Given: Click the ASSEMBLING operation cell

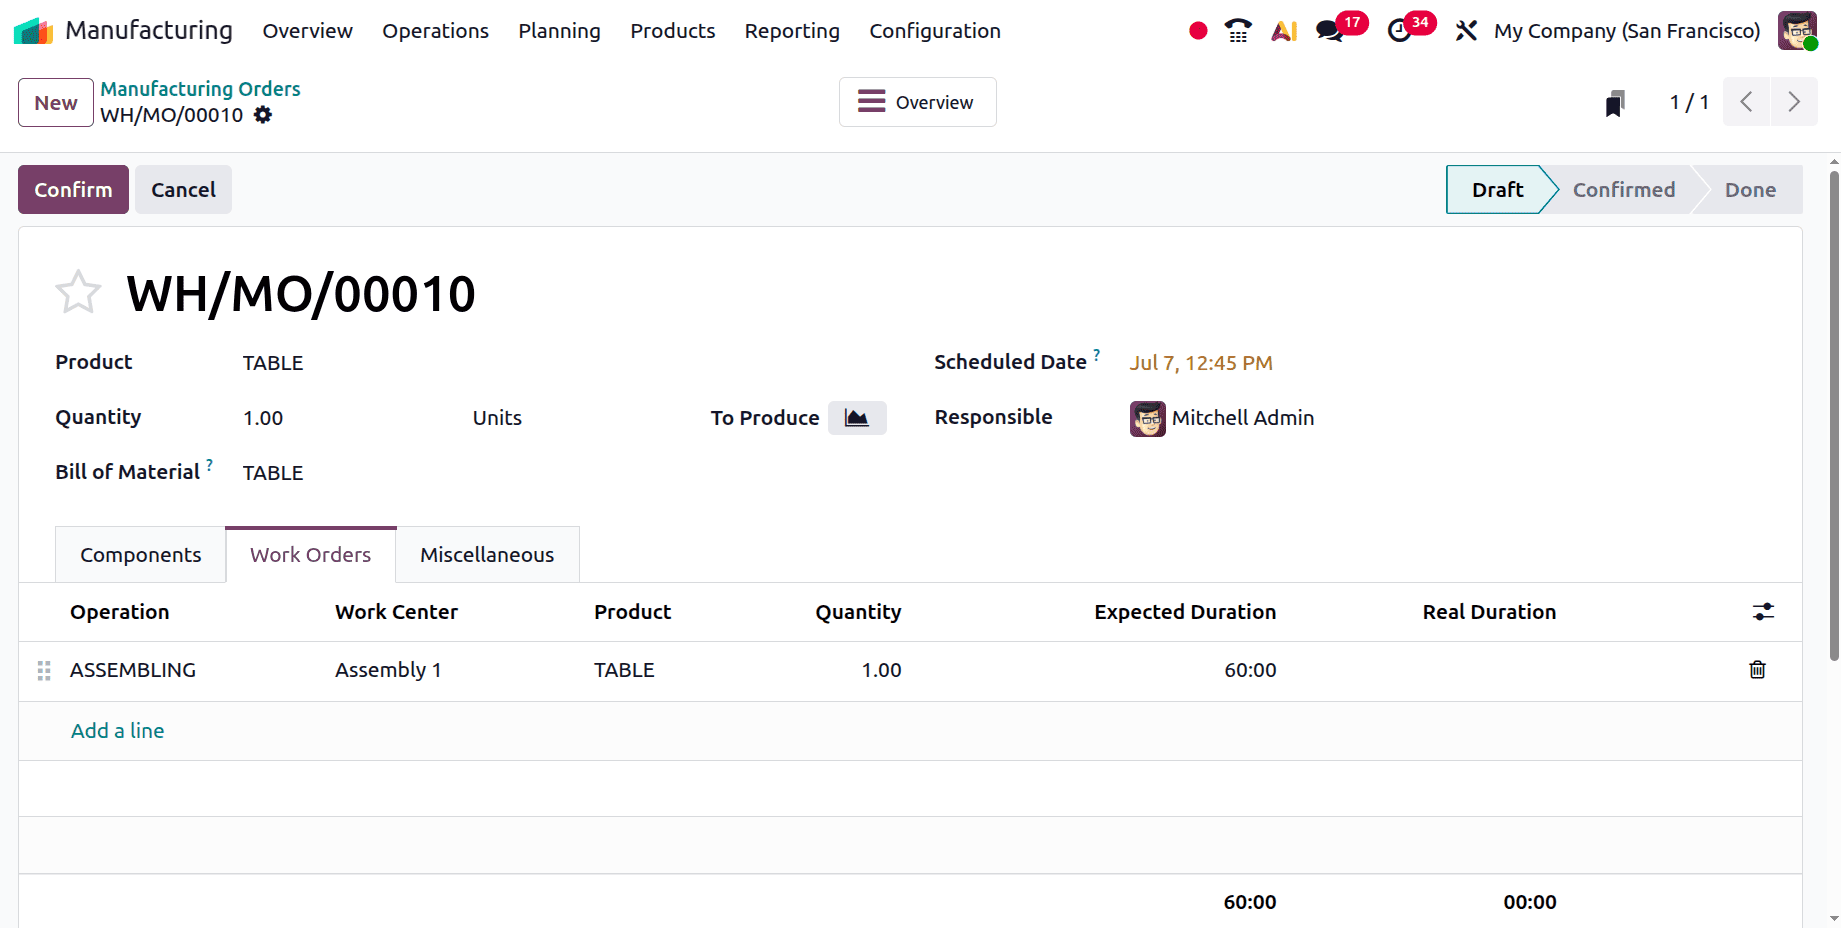Looking at the screenshot, I should point(133,670).
